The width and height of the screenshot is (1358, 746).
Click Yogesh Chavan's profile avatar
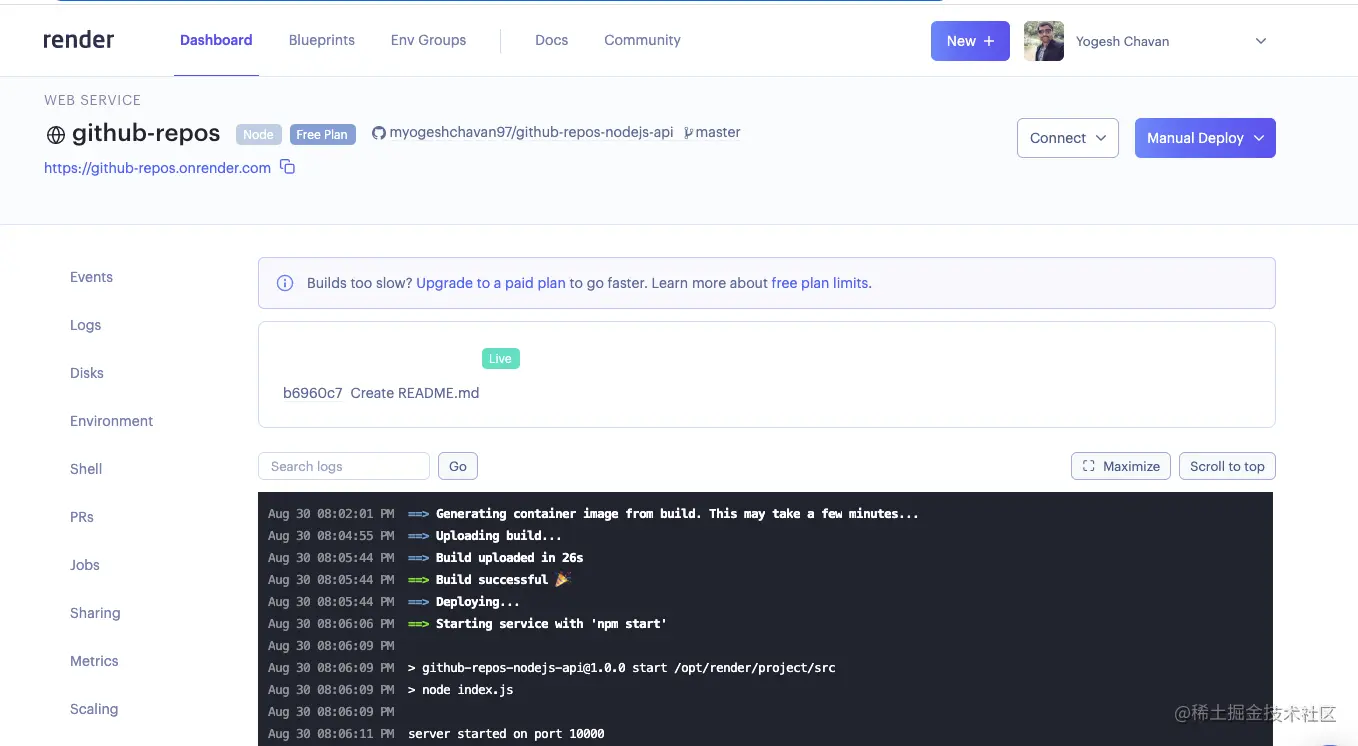coord(1043,41)
